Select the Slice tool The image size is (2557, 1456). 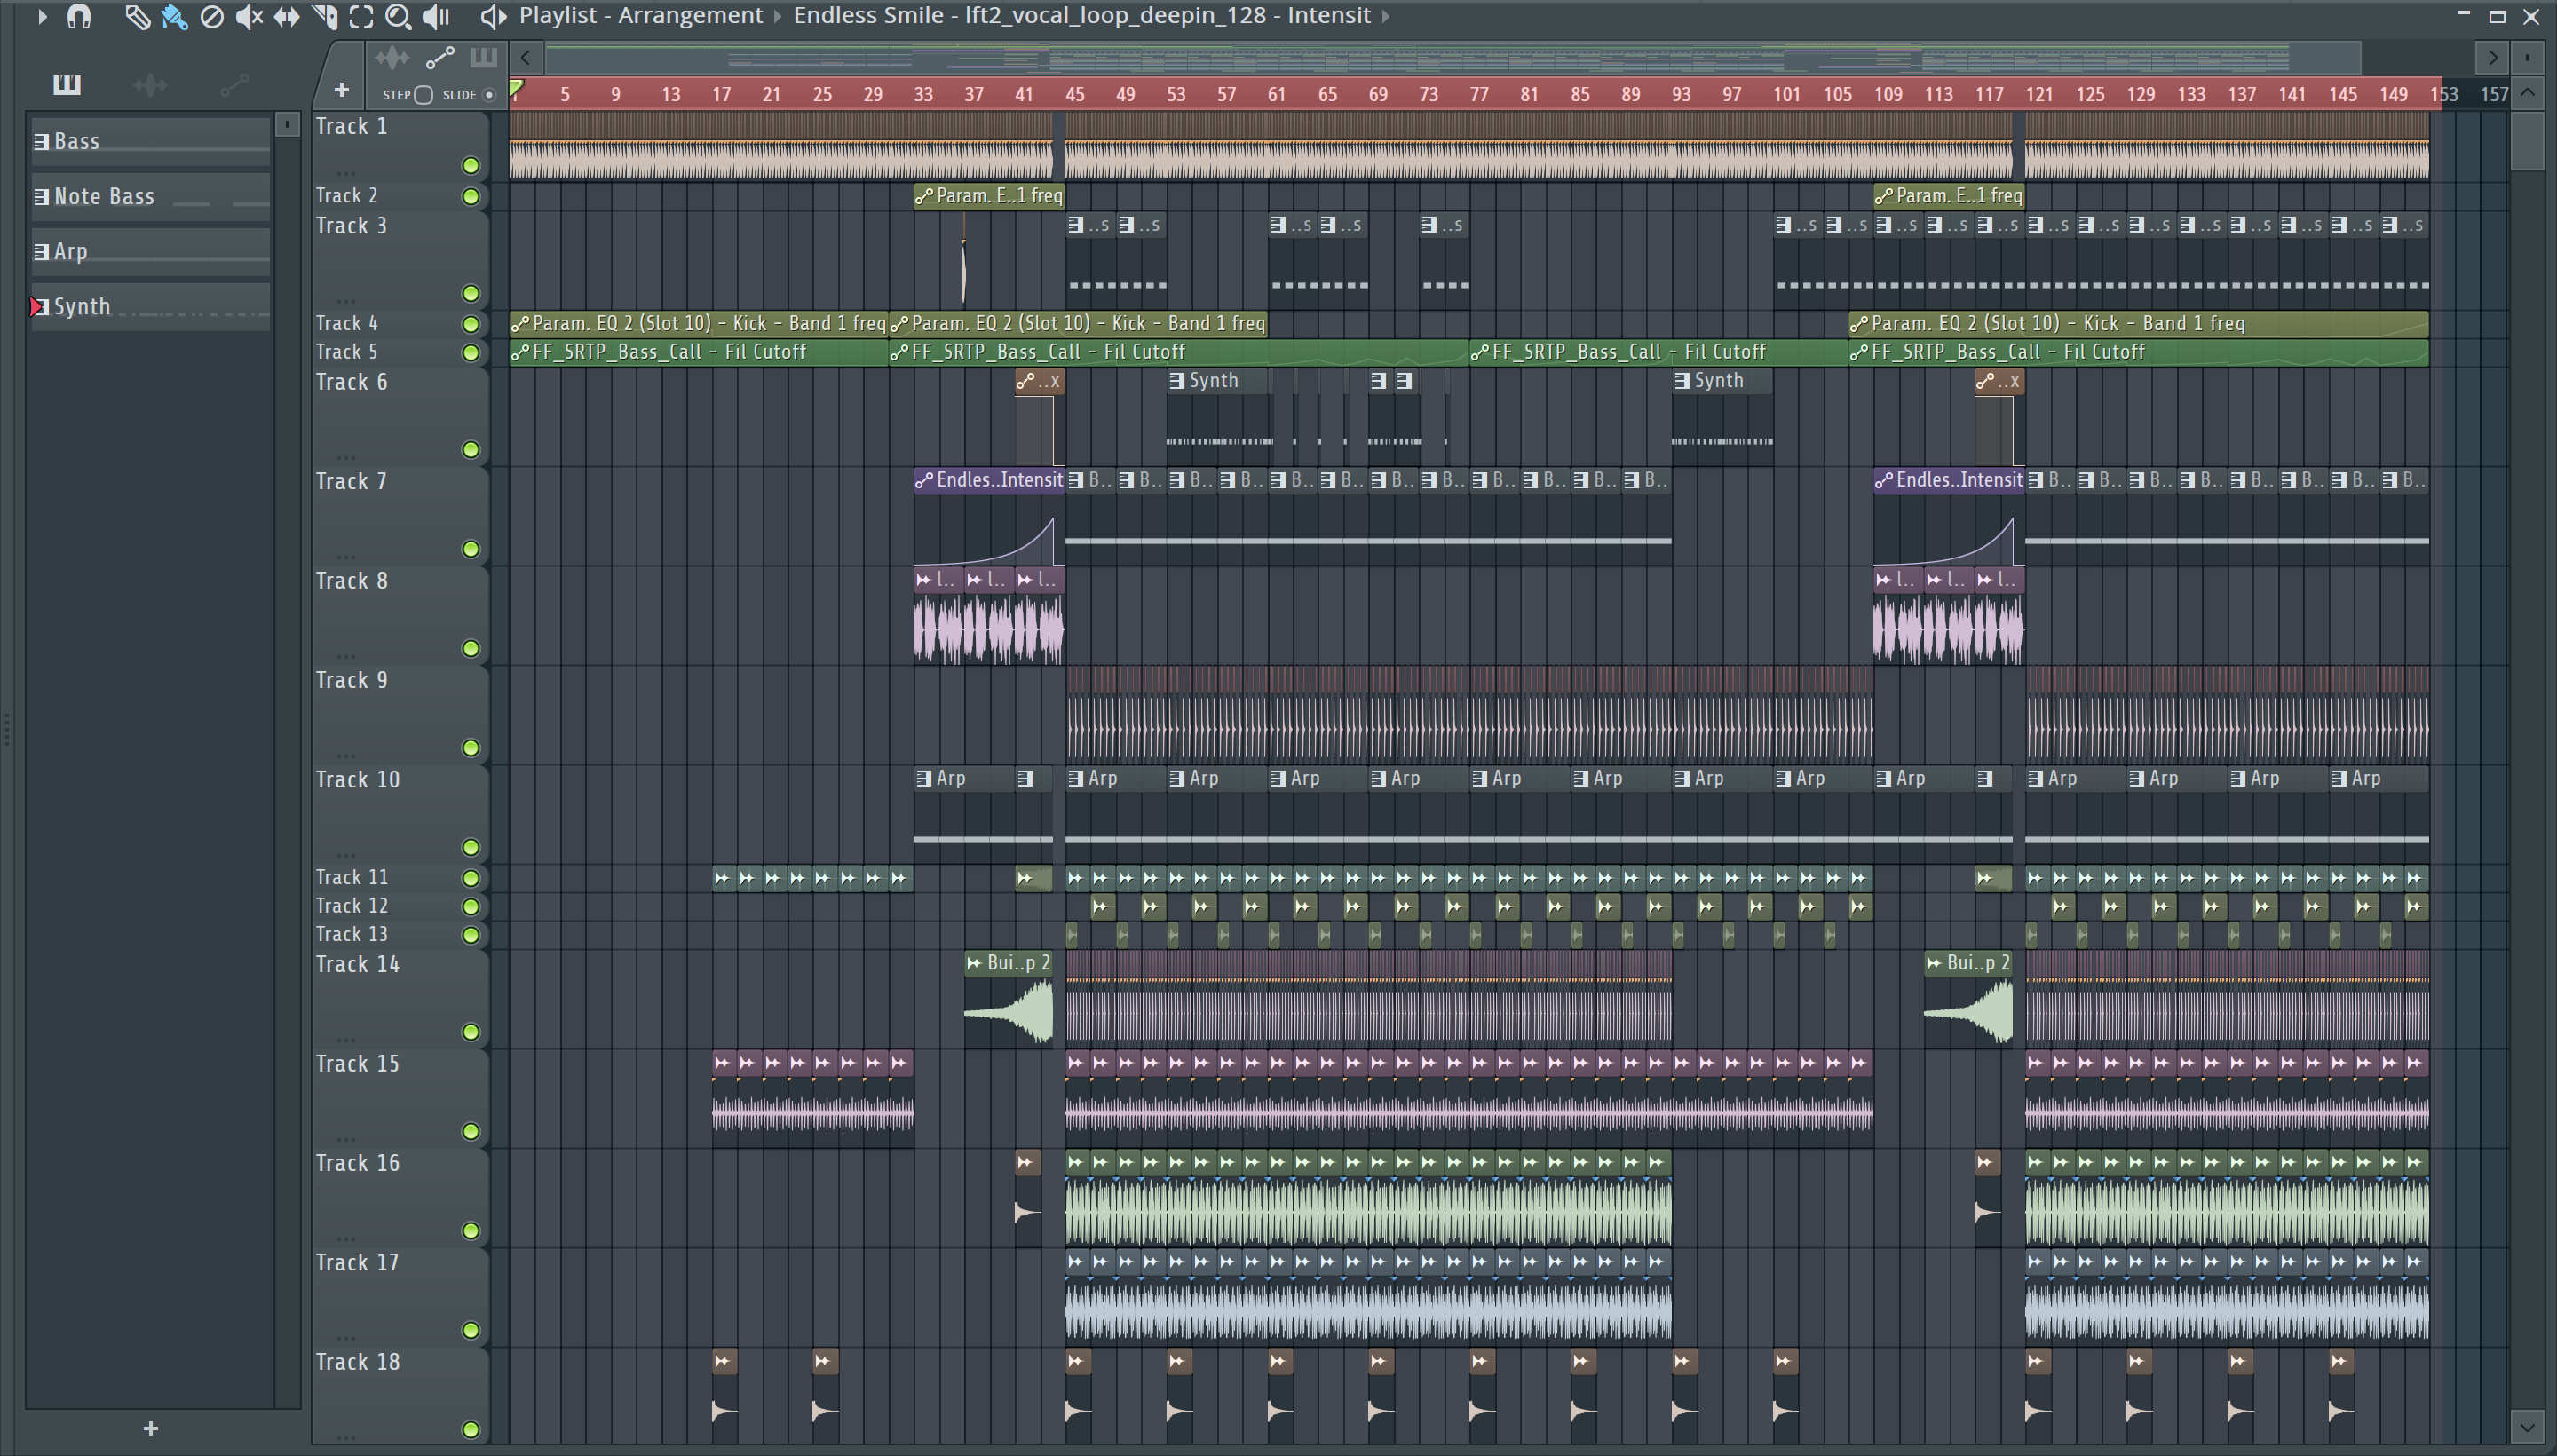[324, 16]
